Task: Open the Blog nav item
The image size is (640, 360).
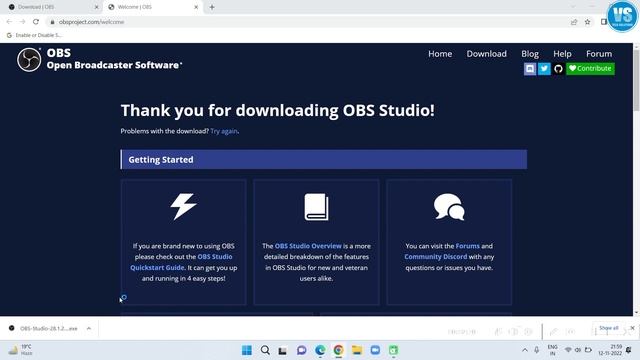Action: (530, 54)
